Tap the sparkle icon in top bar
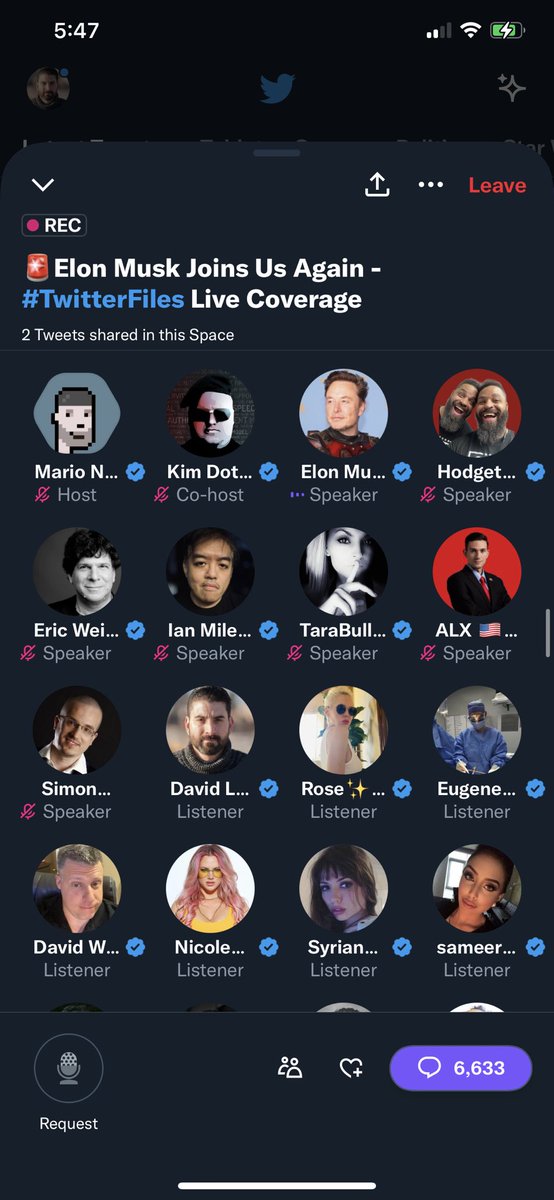The image size is (554, 1200). [x=512, y=88]
